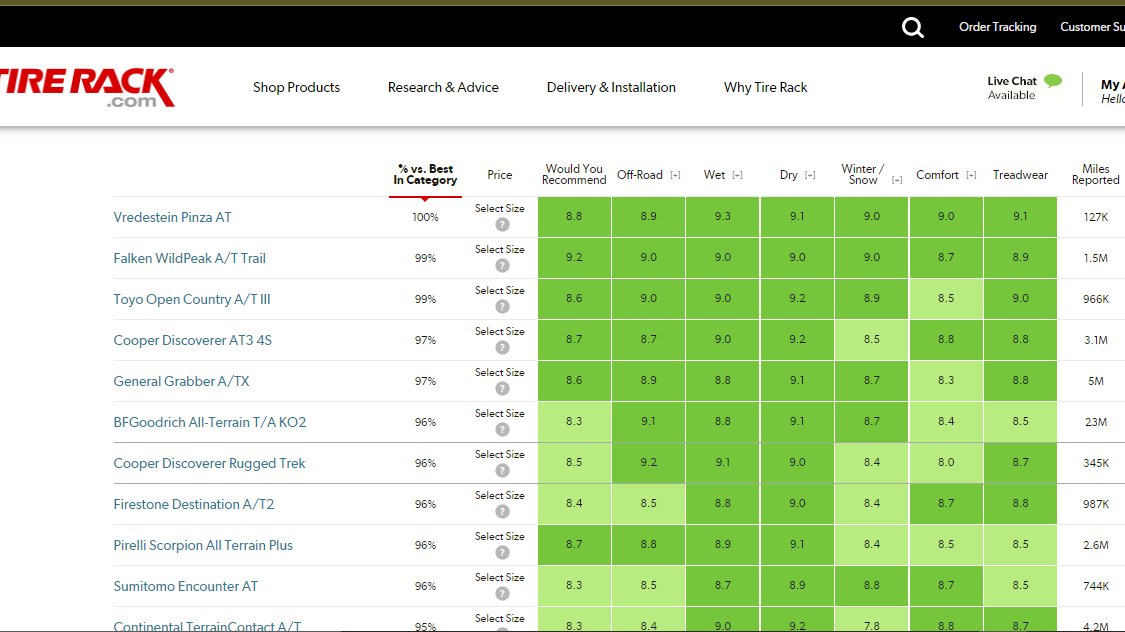This screenshot has width=1125, height=632.
Task: Click price help icon for Sumitomo Encounter AT
Action: pos(502,593)
